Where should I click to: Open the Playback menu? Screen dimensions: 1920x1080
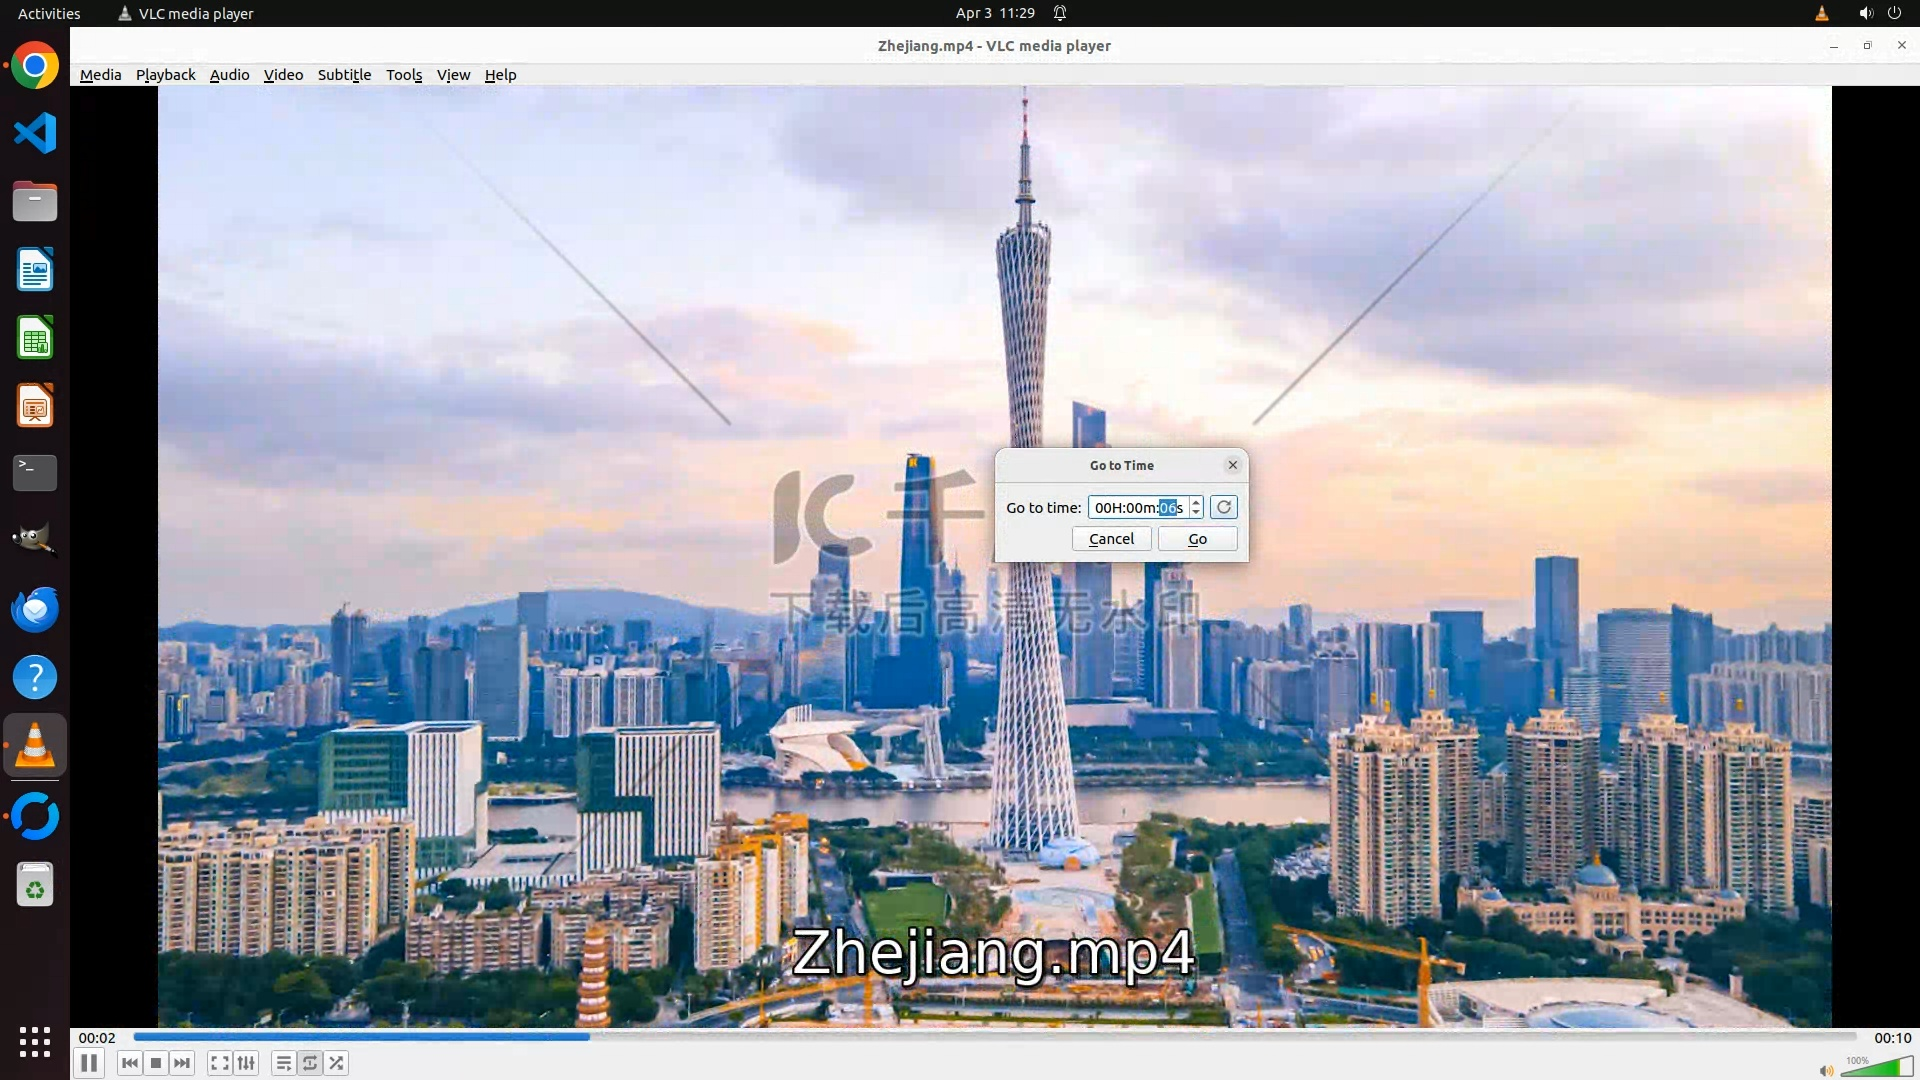click(x=165, y=75)
